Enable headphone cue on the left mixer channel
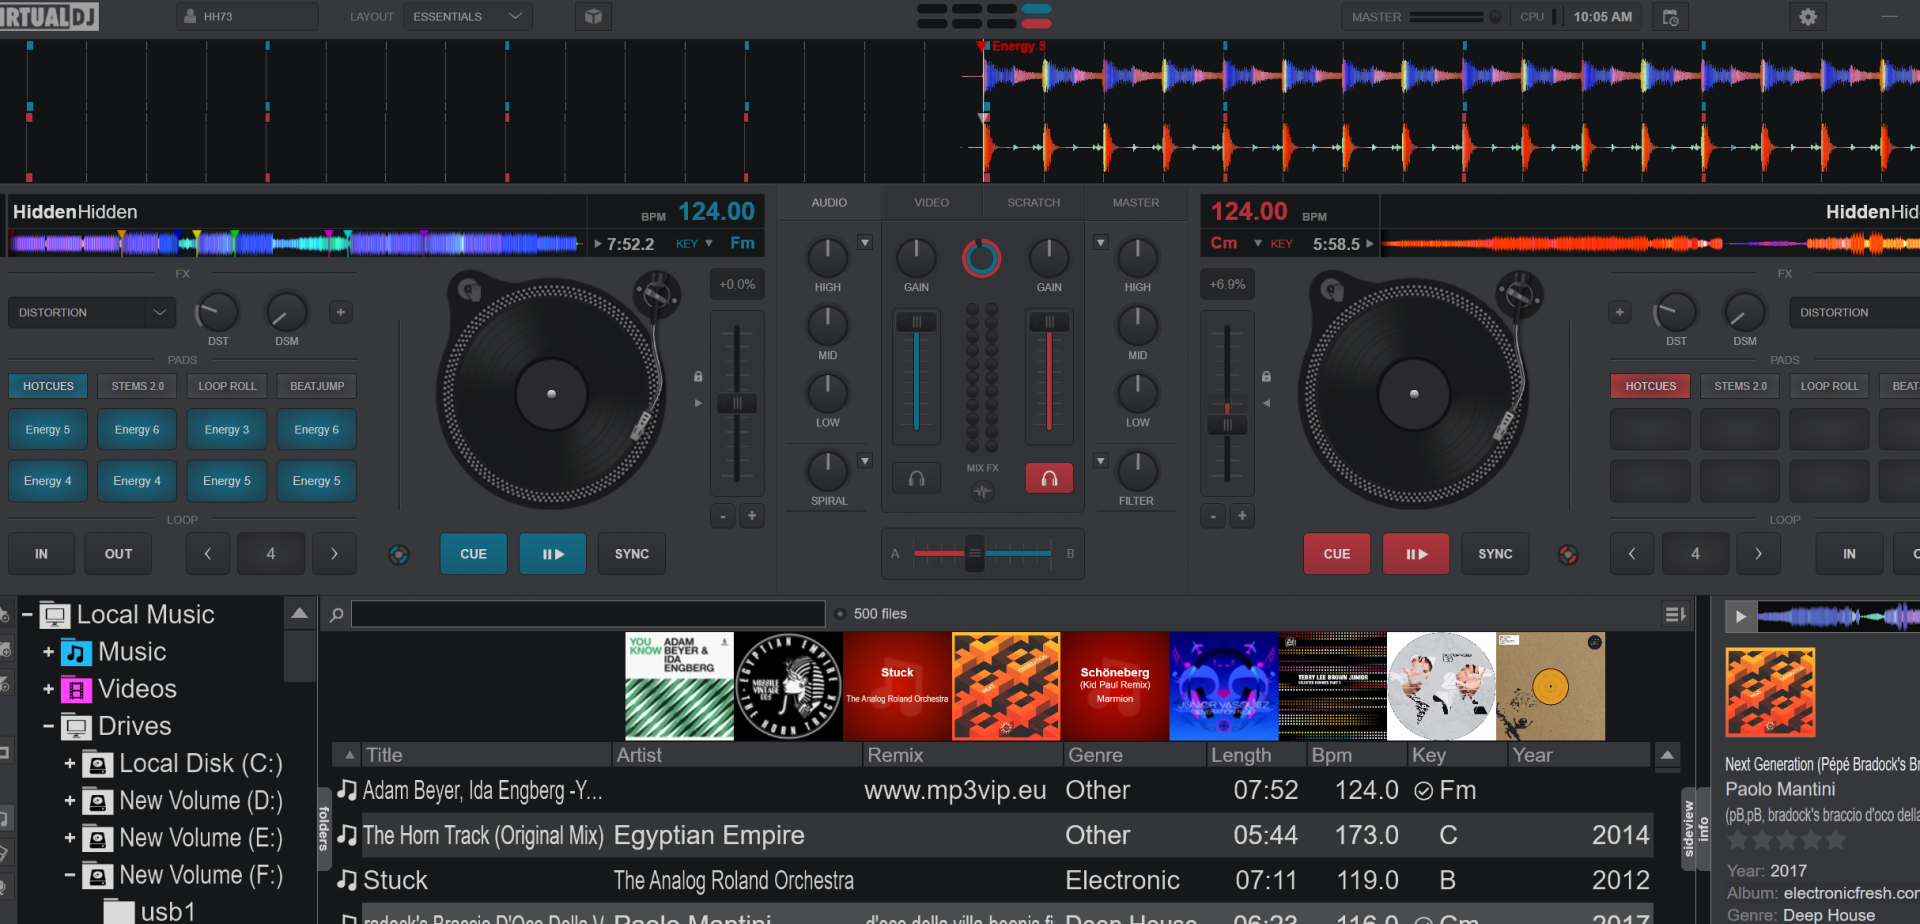This screenshot has width=1920, height=924. point(916,478)
